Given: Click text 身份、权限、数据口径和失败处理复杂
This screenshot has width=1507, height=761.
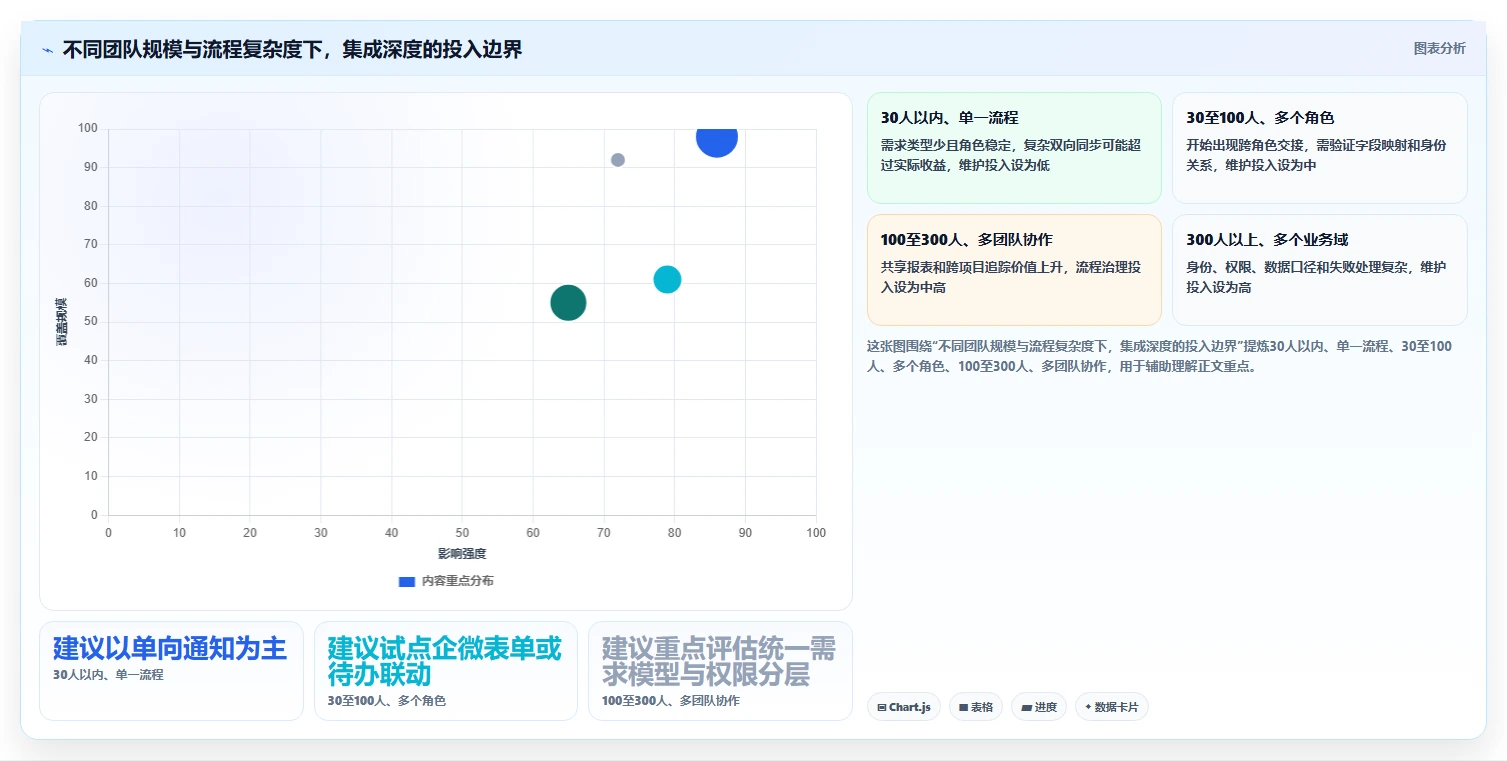Looking at the screenshot, I should [x=1297, y=267].
